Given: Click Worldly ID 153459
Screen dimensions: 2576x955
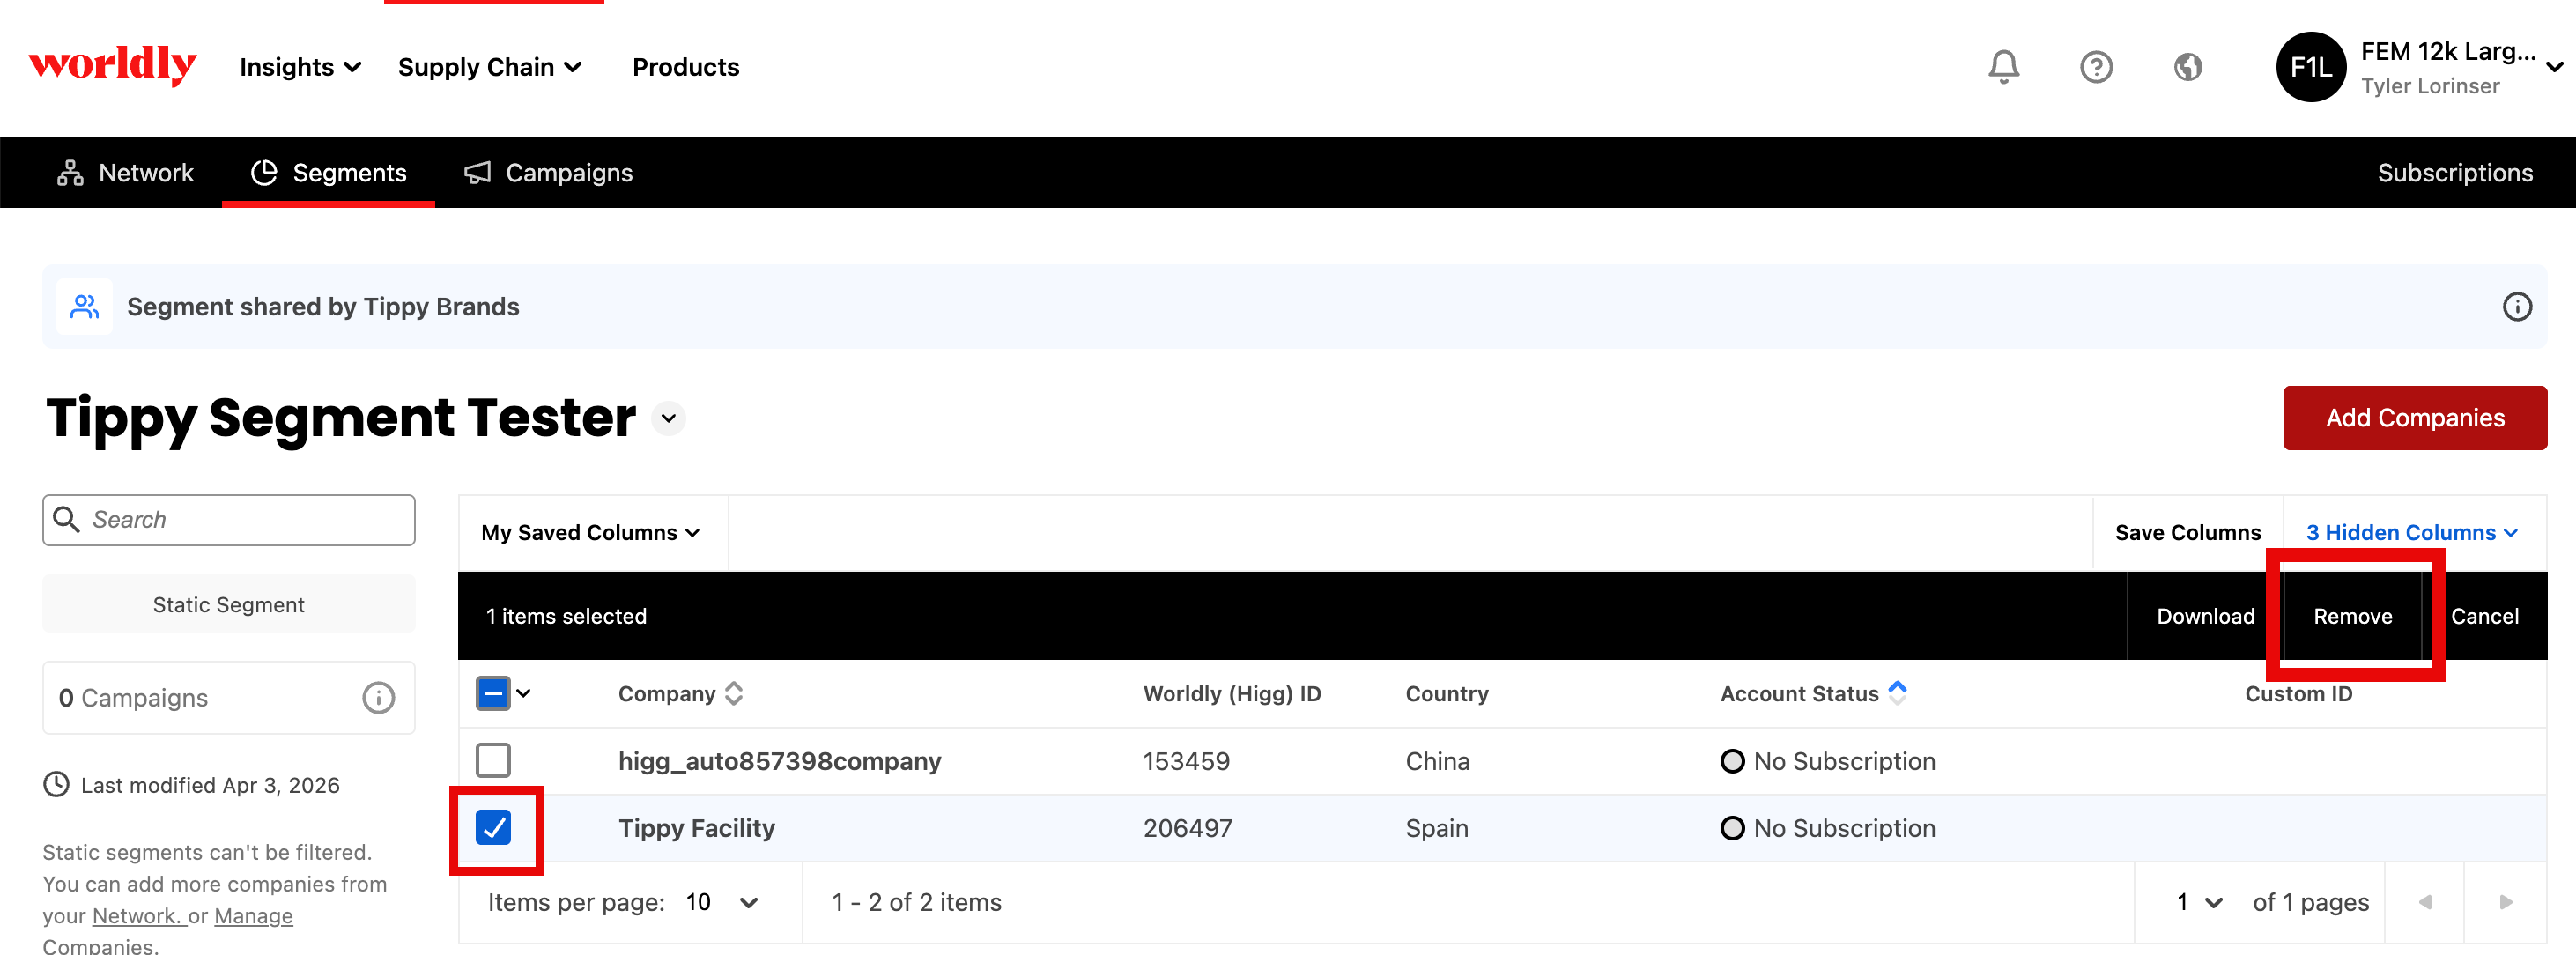Looking at the screenshot, I should (x=1186, y=761).
